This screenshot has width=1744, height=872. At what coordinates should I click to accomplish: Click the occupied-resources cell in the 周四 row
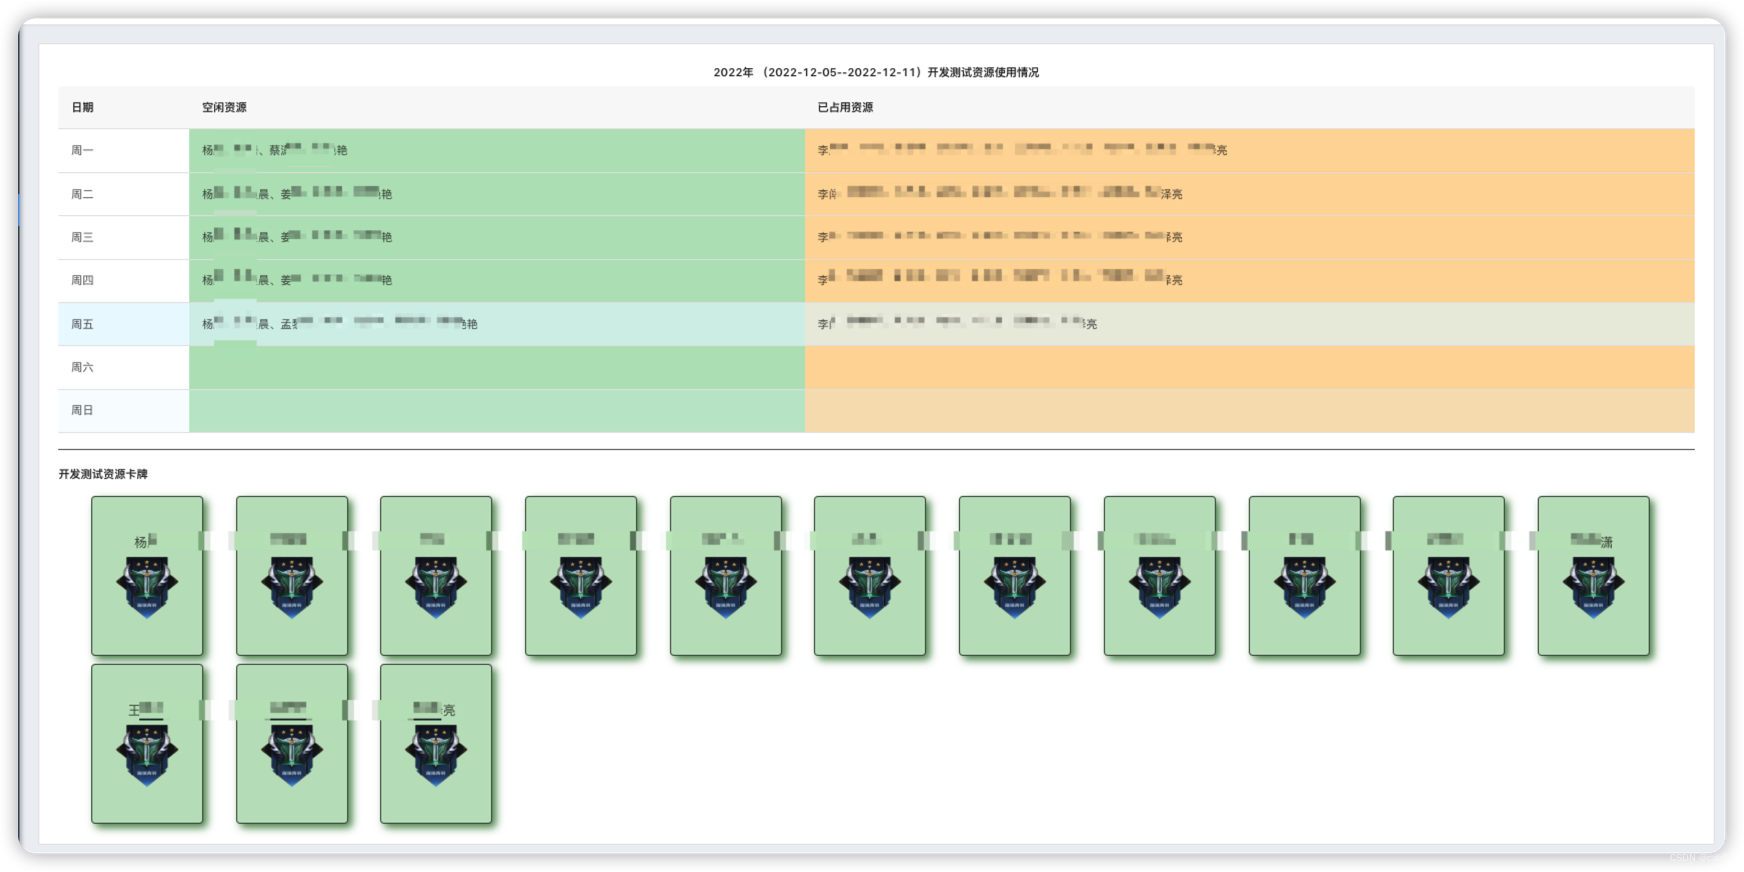tap(1250, 280)
